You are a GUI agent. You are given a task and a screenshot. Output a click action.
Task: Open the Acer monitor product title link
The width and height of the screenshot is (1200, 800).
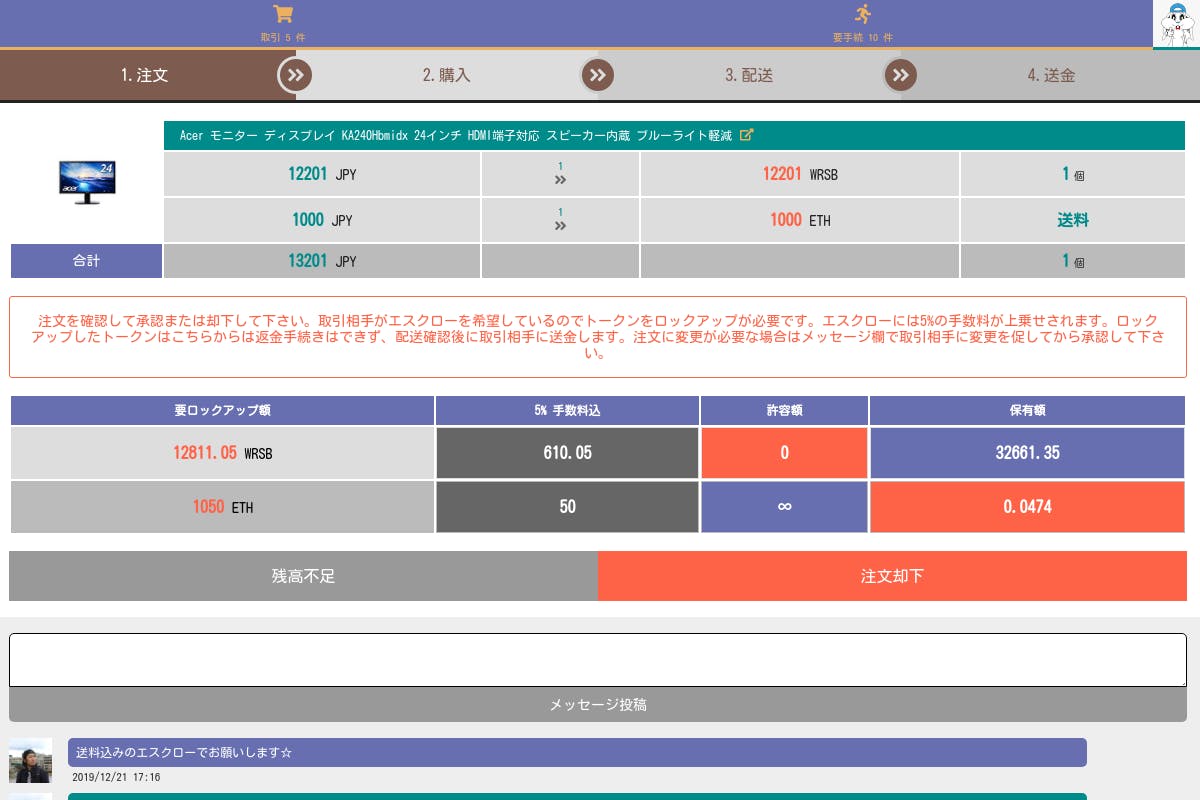click(x=455, y=135)
